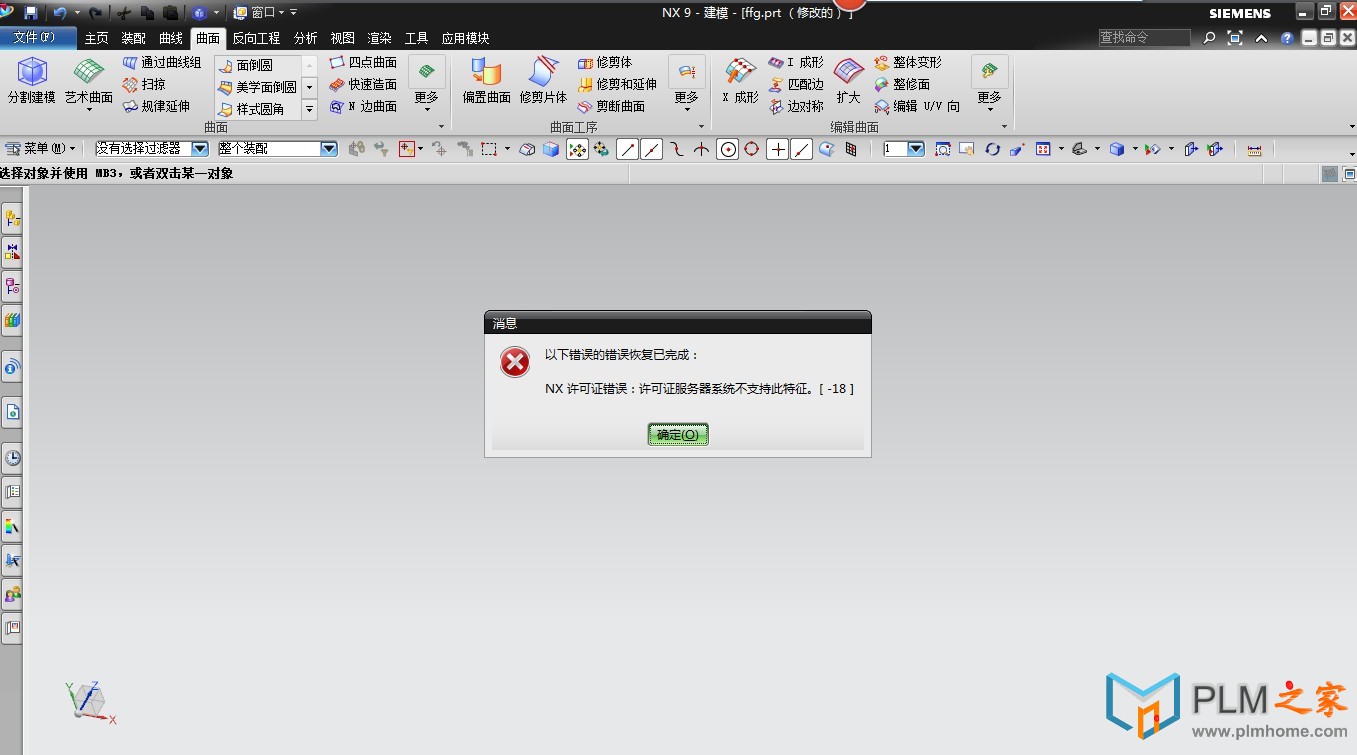Switch to the 应用模块 tab
The height and width of the screenshot is (755, 1357).
[466, 38]
